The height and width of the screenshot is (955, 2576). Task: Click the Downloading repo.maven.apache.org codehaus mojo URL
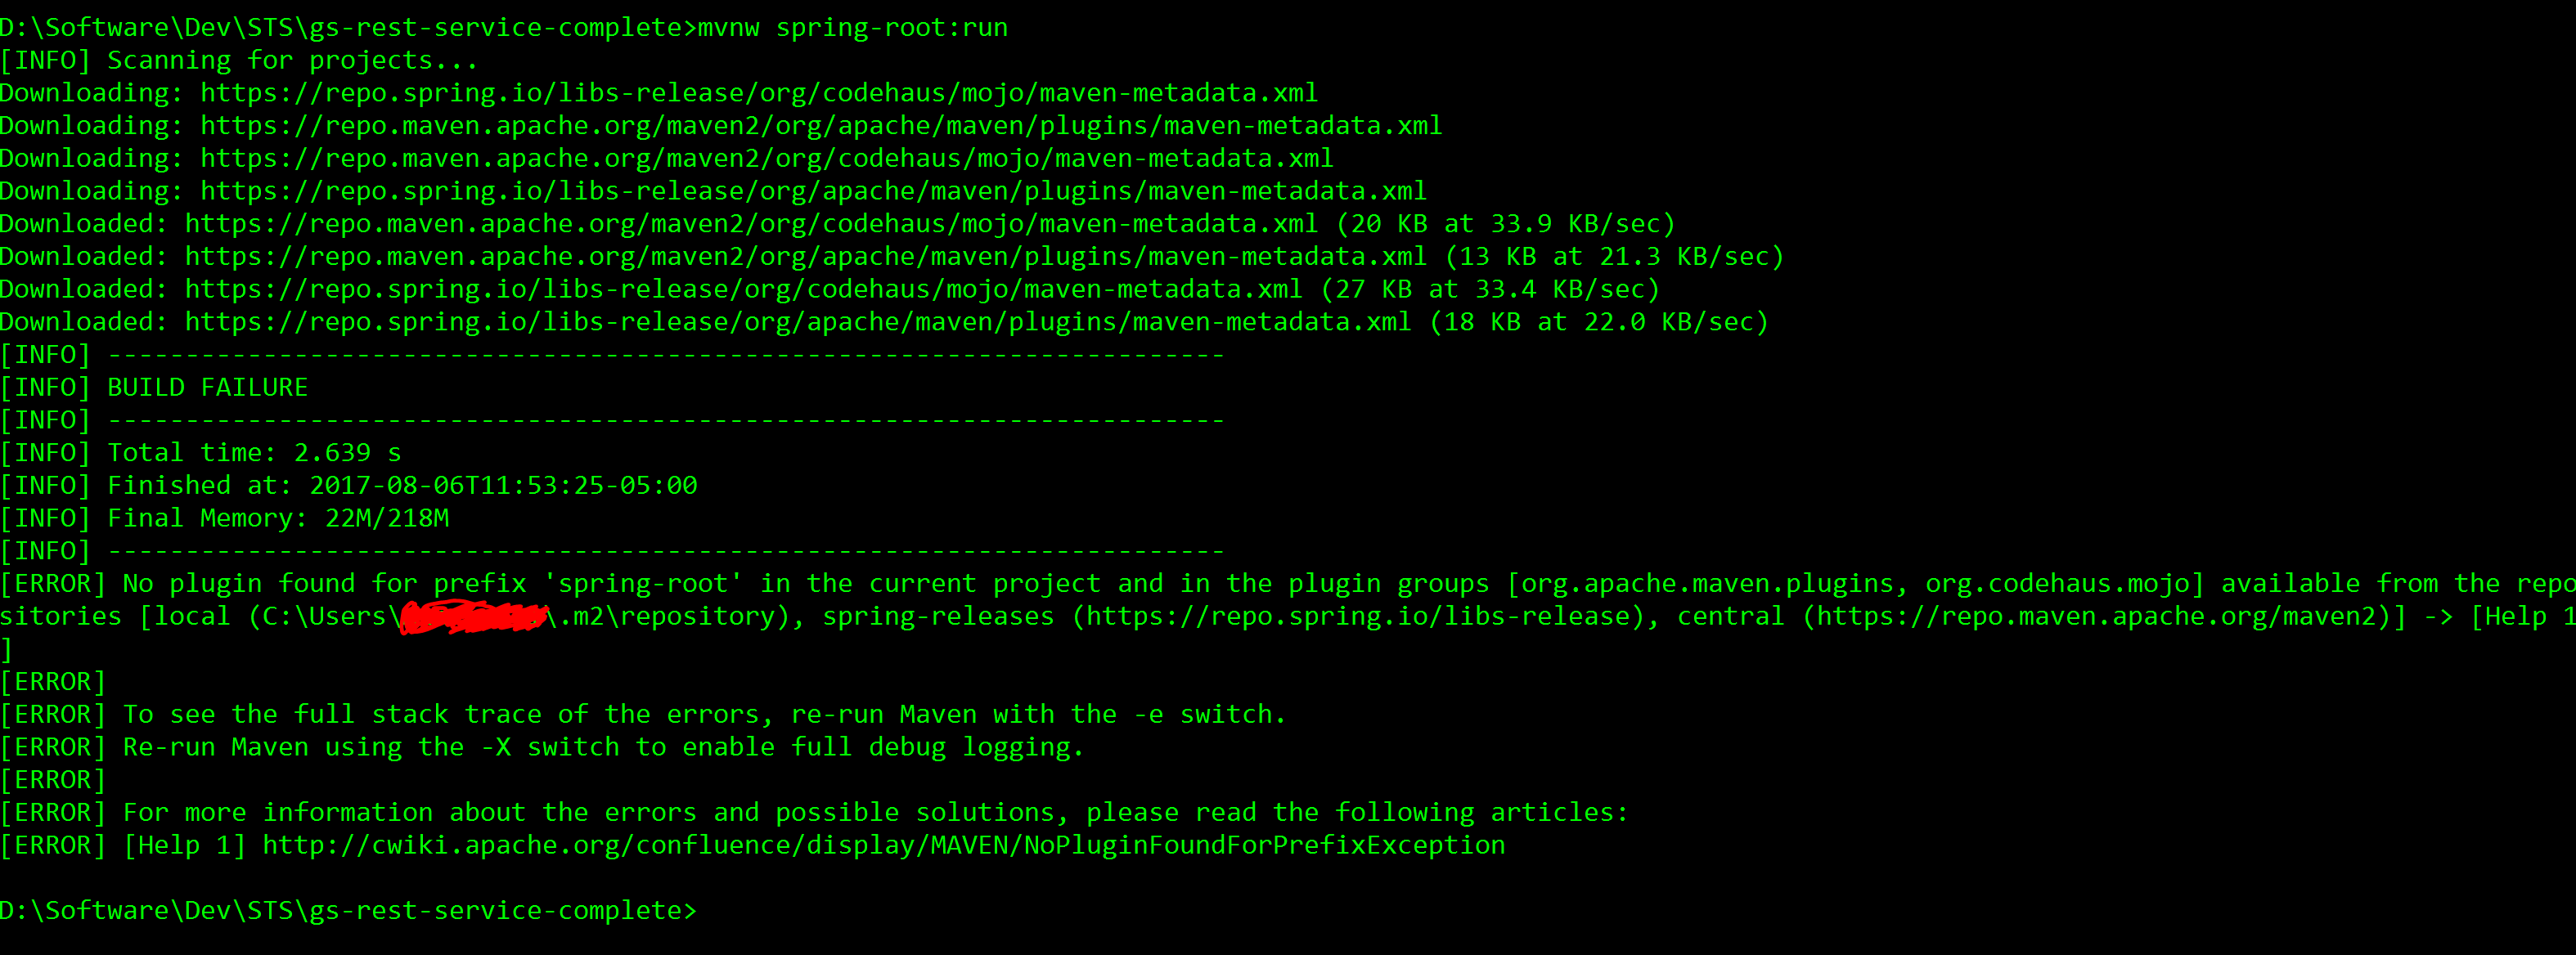coord(767,159)
